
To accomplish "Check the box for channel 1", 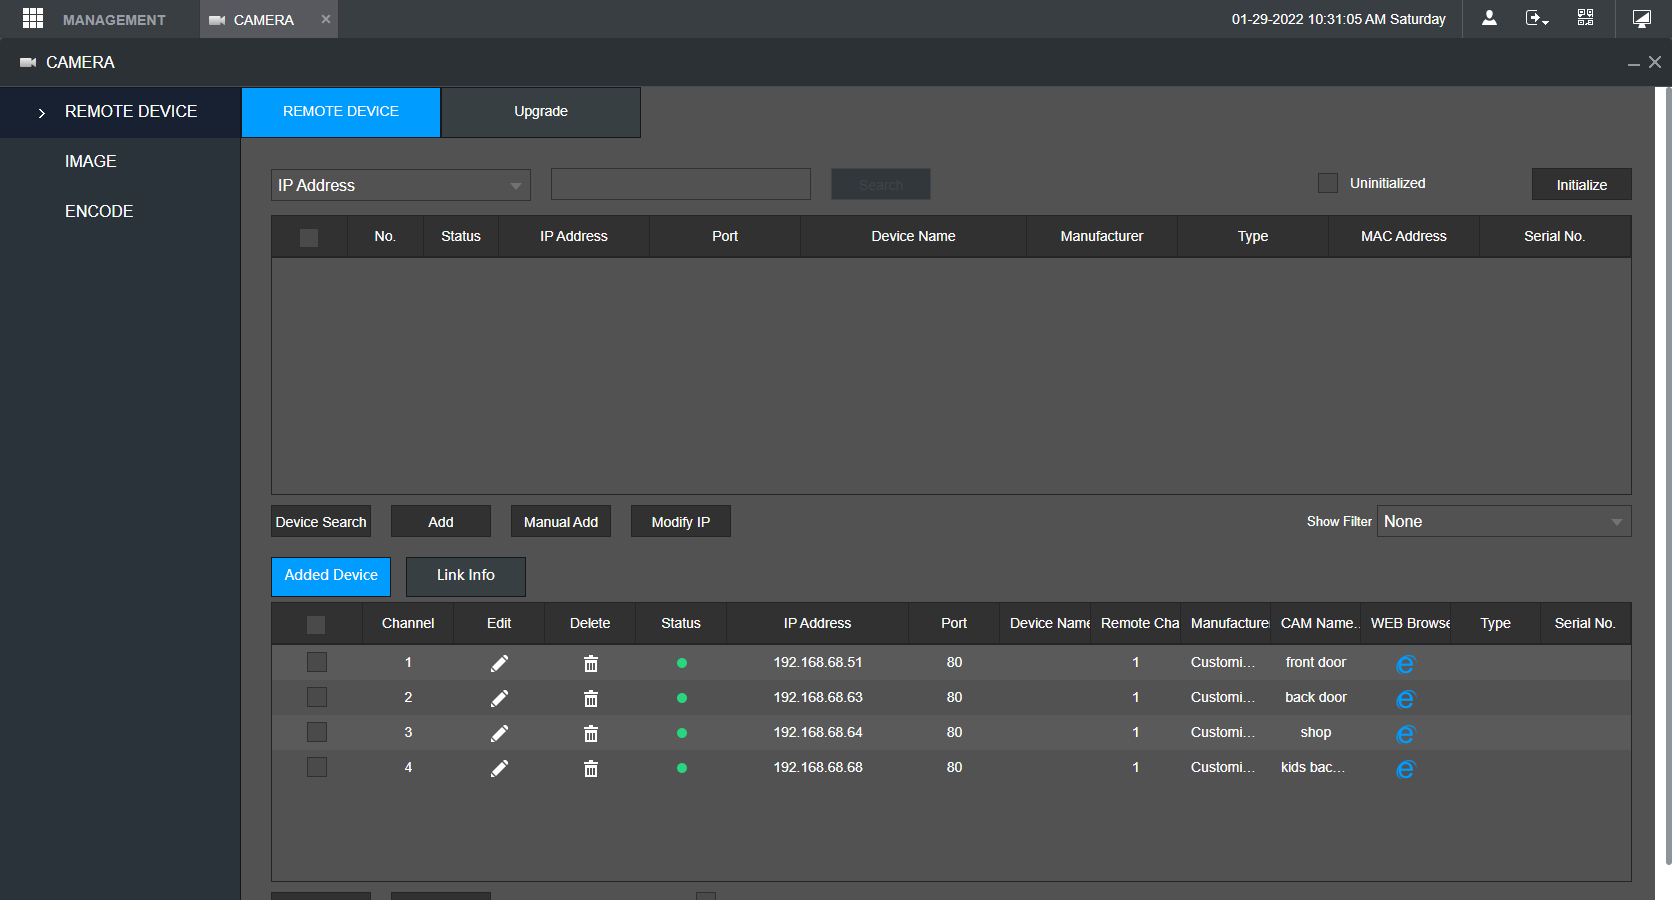I will click(317, 662).
